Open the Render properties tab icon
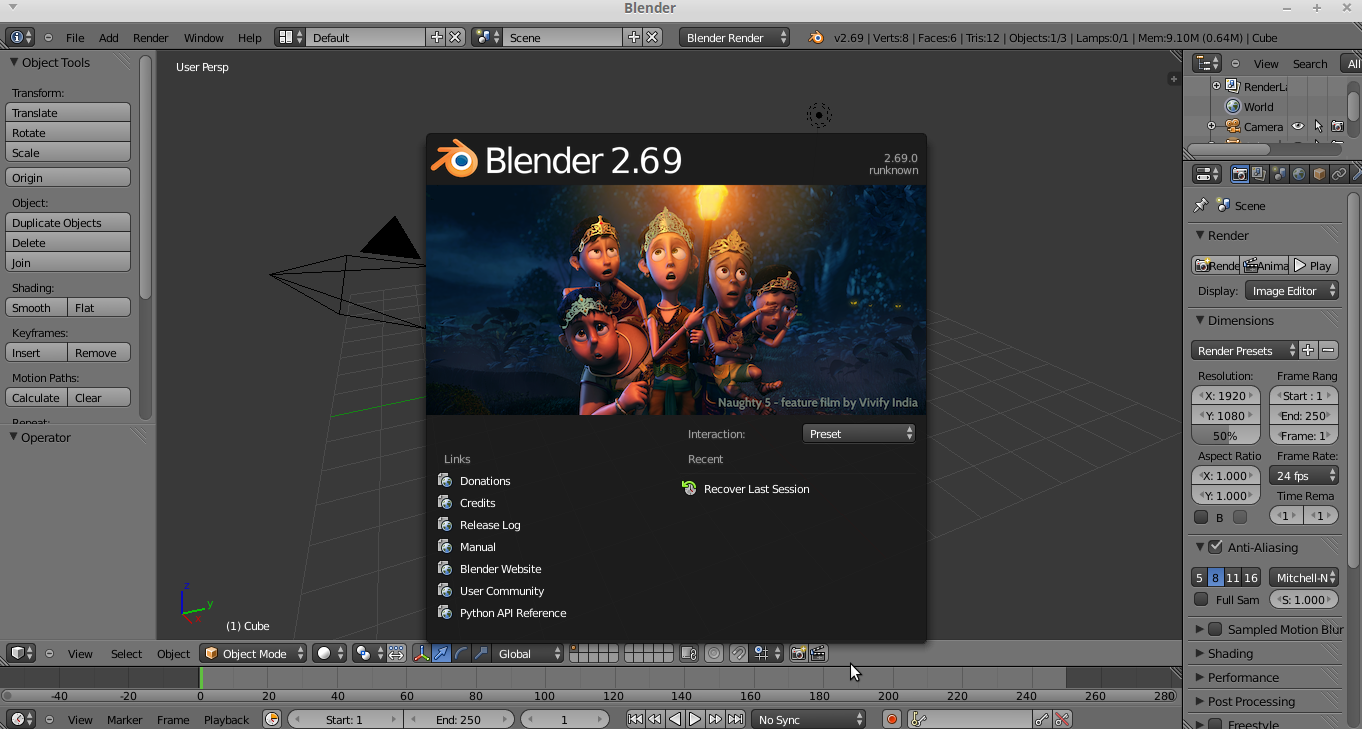The image size is (1362, 729). pyautogui.click(x=1240, y=174)
